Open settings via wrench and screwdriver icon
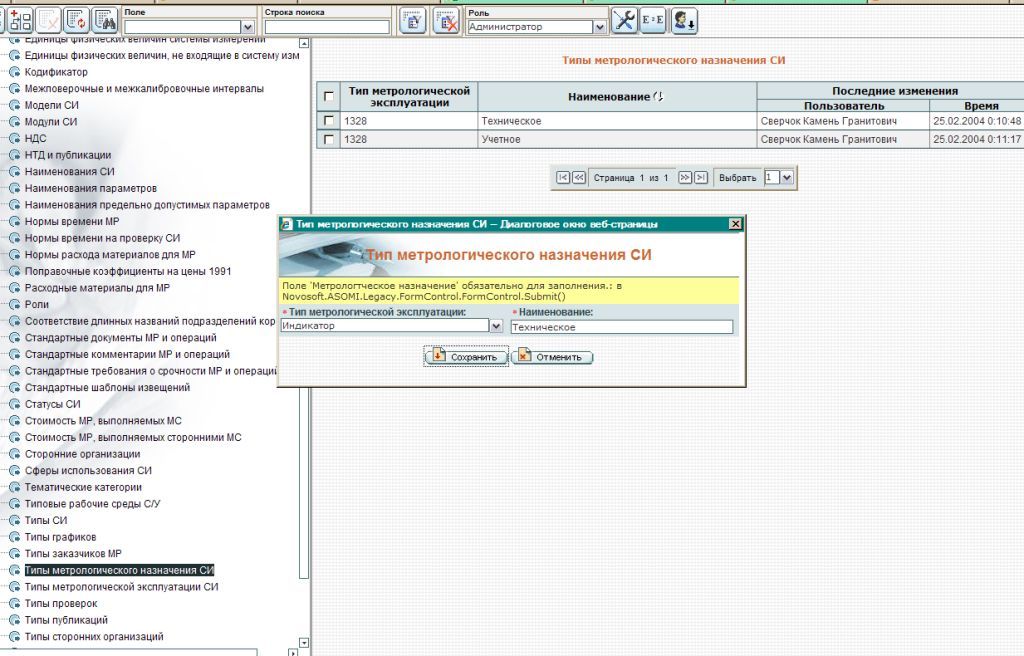 (x=624, y=20)
